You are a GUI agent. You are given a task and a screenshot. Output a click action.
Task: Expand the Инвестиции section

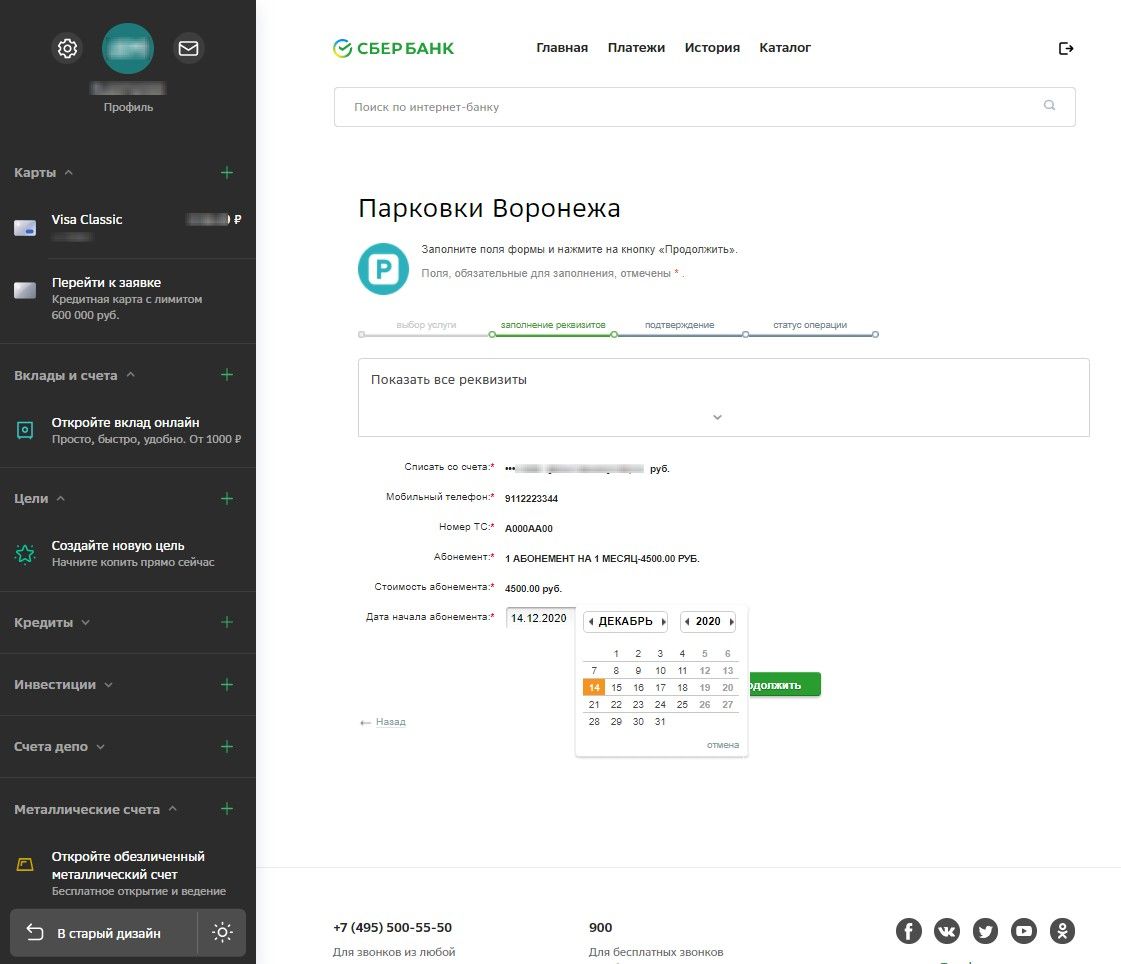pyautogui.click(x=109, y=684)
